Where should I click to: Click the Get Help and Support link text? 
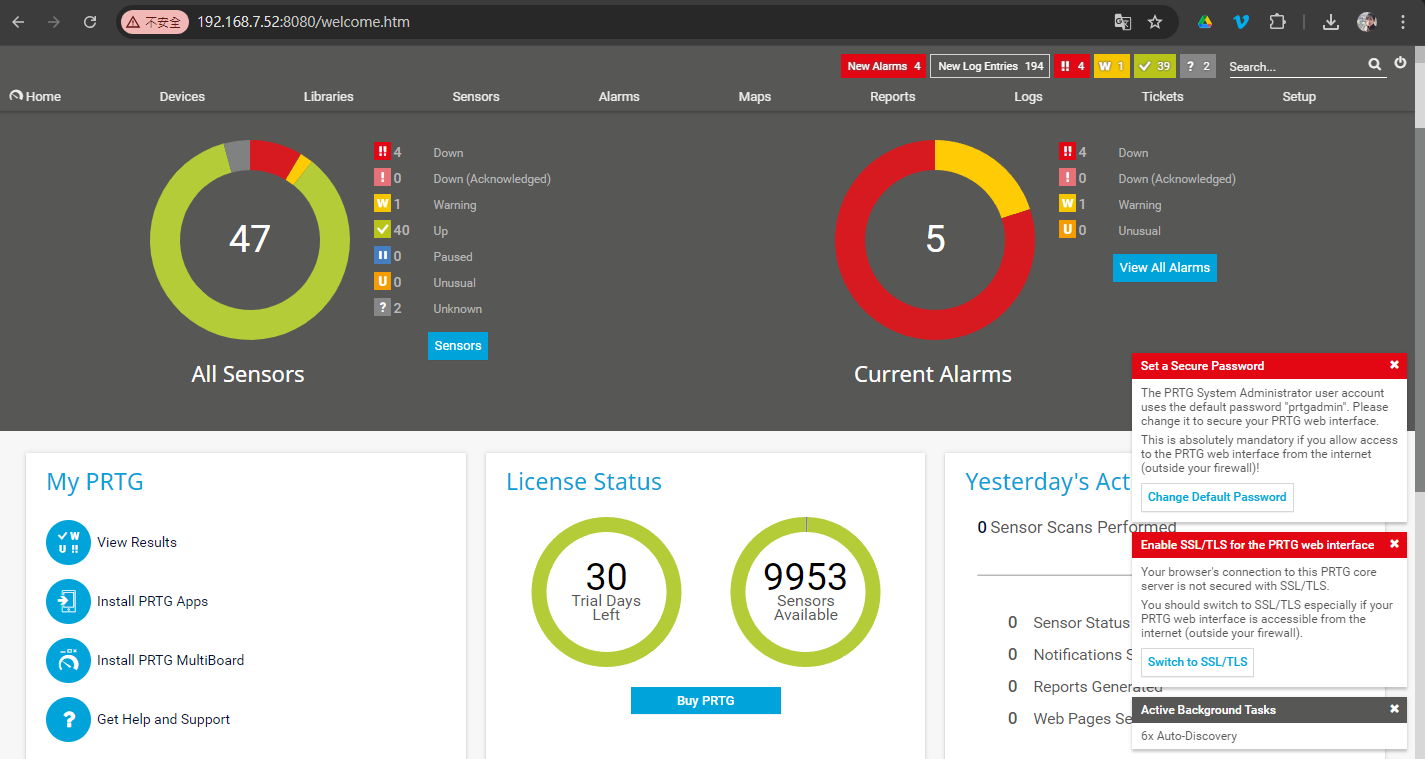tap(164, 720)
